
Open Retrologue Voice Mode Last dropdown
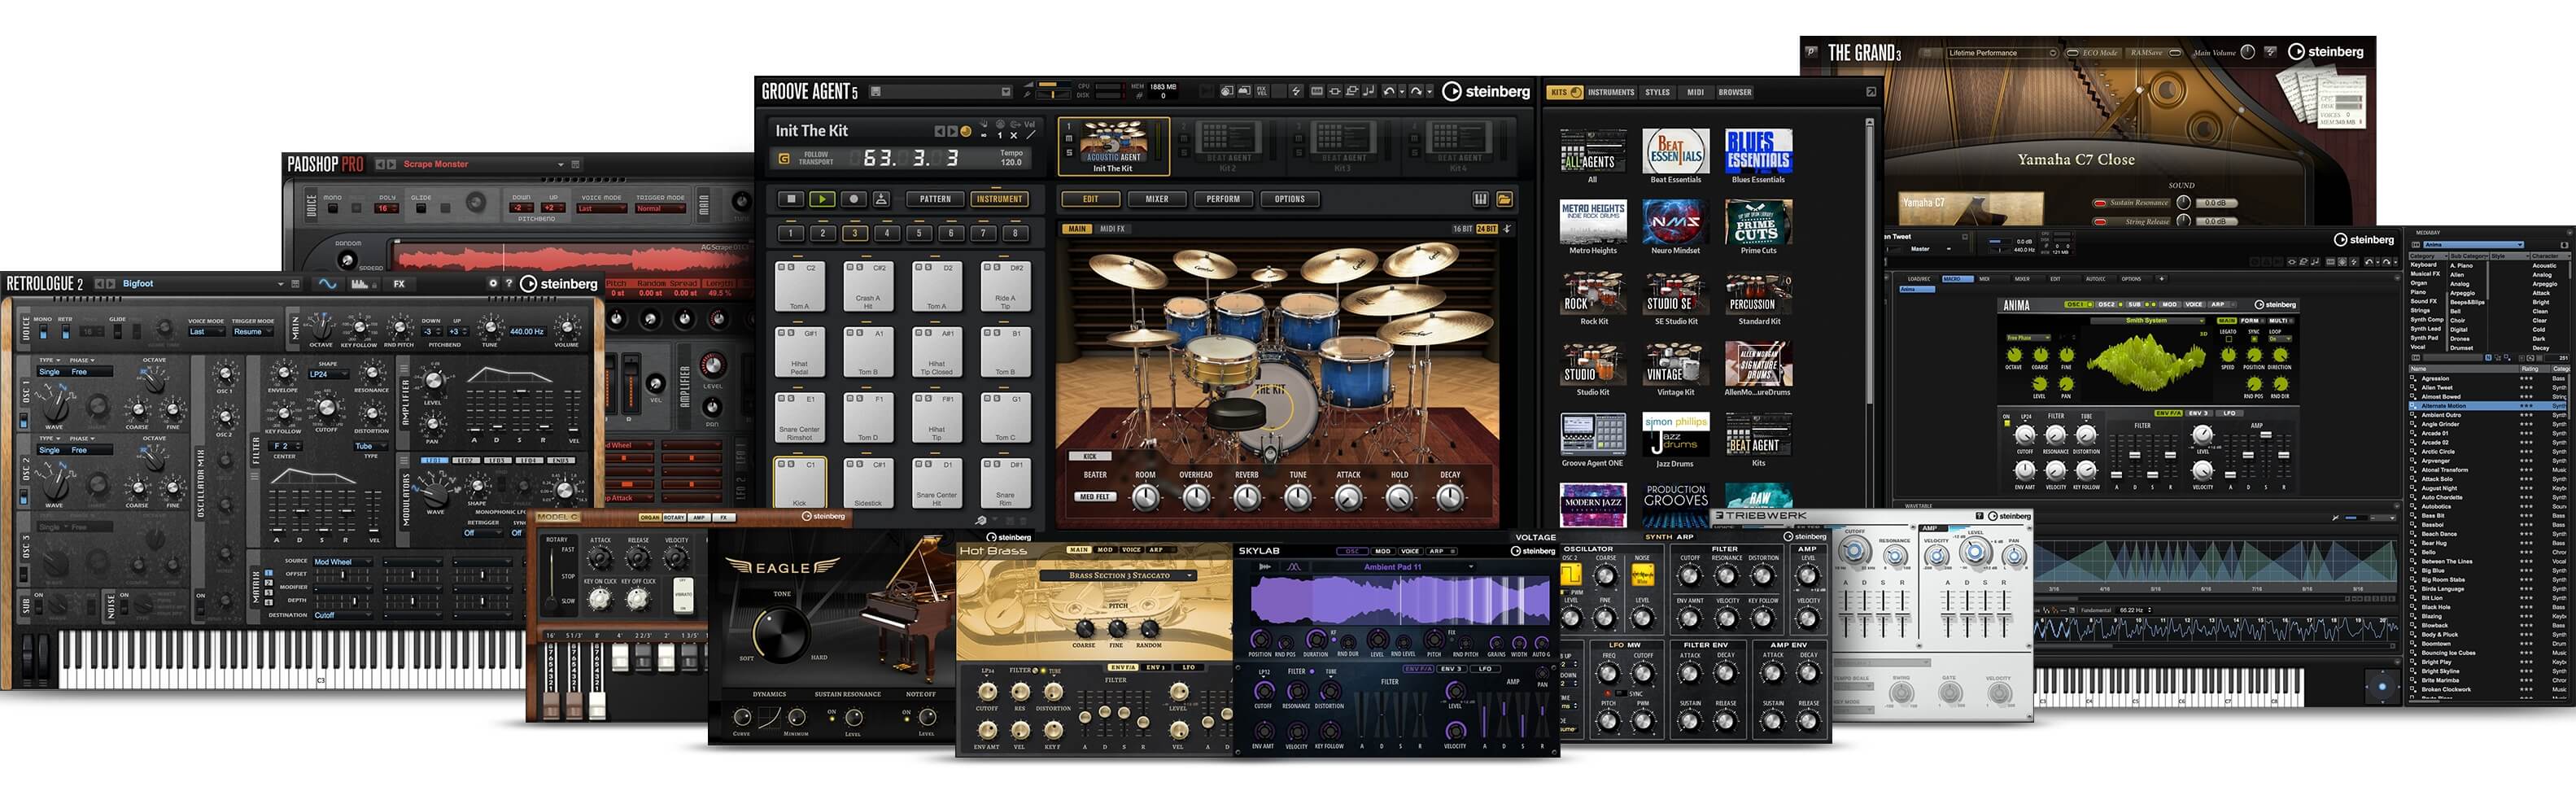tap(207, 332)
